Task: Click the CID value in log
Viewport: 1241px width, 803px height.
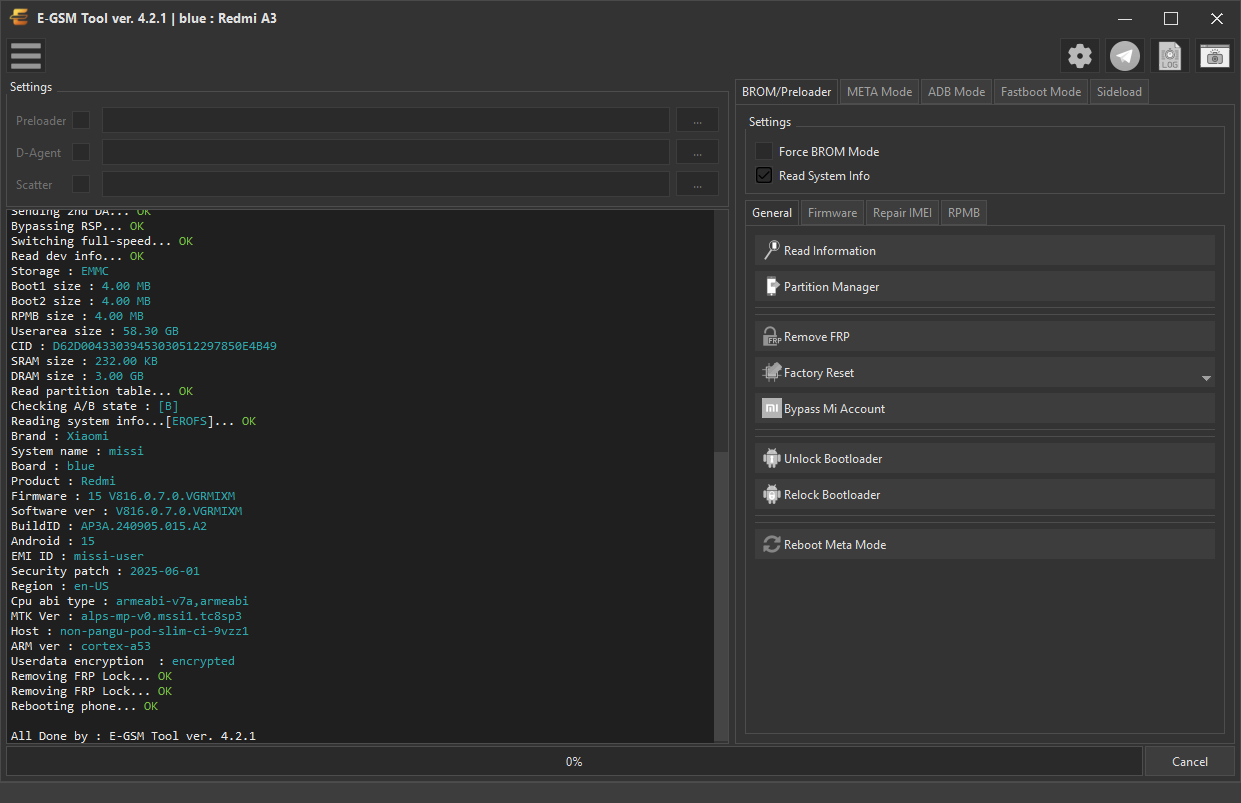Action: [165, 346]
